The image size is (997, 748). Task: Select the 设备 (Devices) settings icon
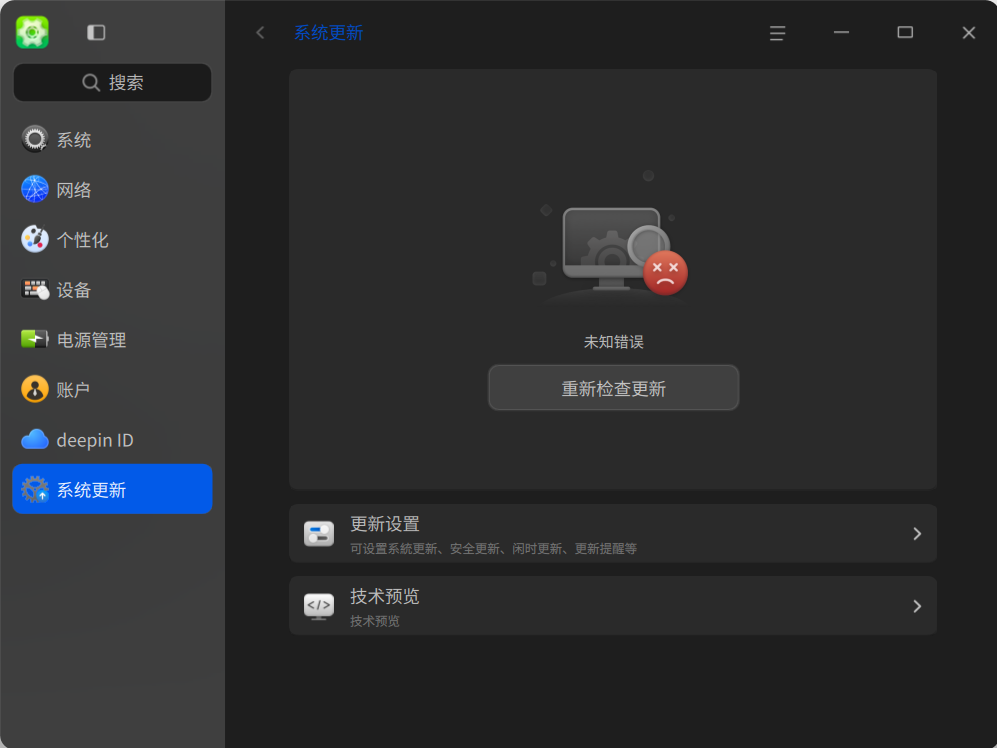point(34,289)
